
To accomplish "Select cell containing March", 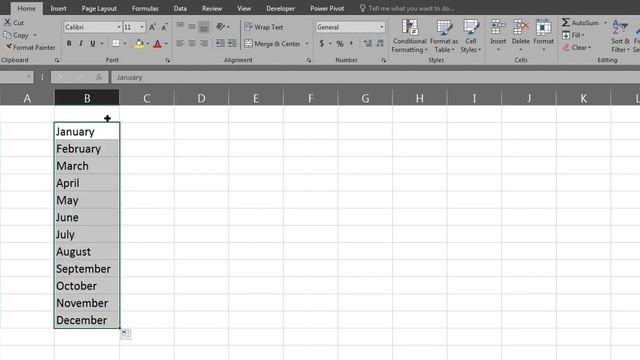I will pos(87,166).
